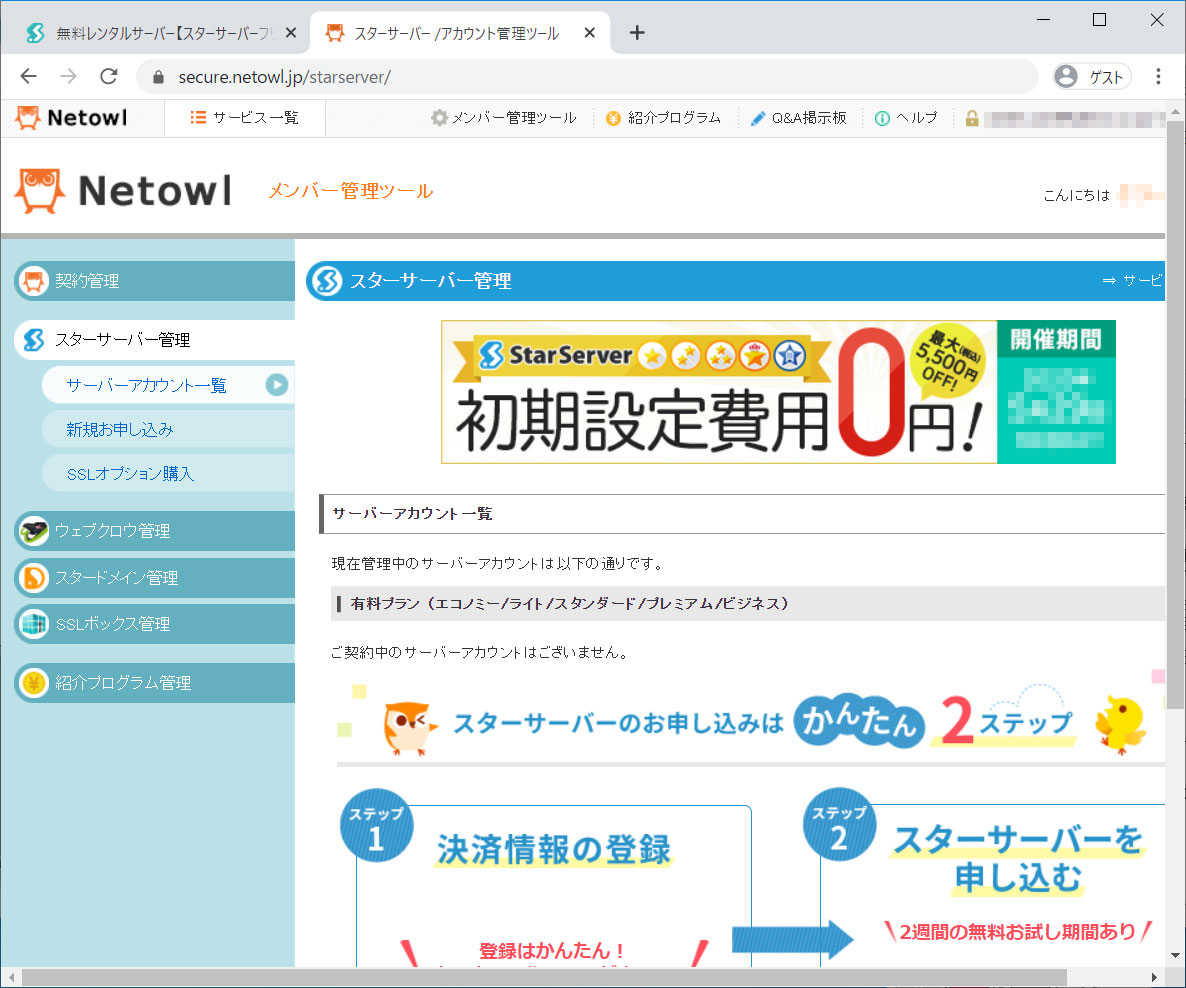The image size is (1186, 988).
Task: Click the 有料プラン section header text
Action: [570, 604]
